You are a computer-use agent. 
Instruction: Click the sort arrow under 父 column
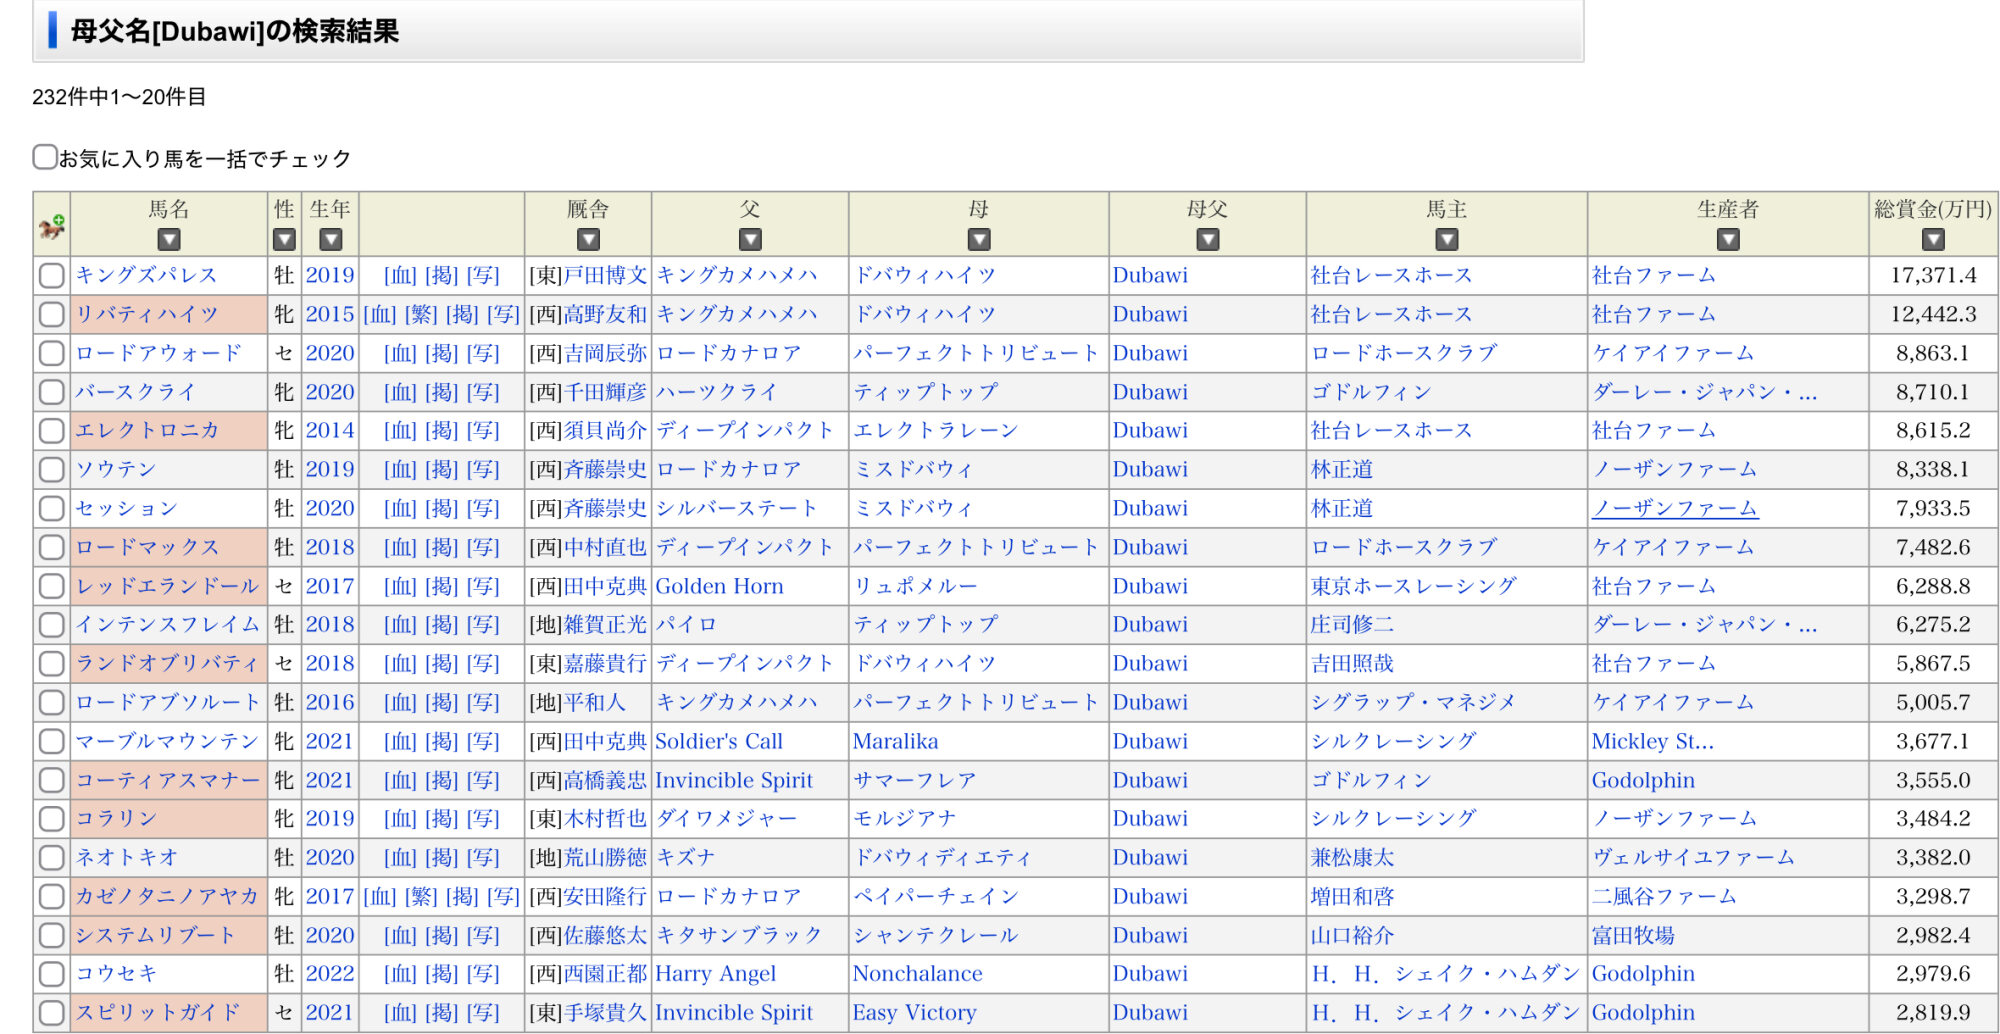coord(750,240)
